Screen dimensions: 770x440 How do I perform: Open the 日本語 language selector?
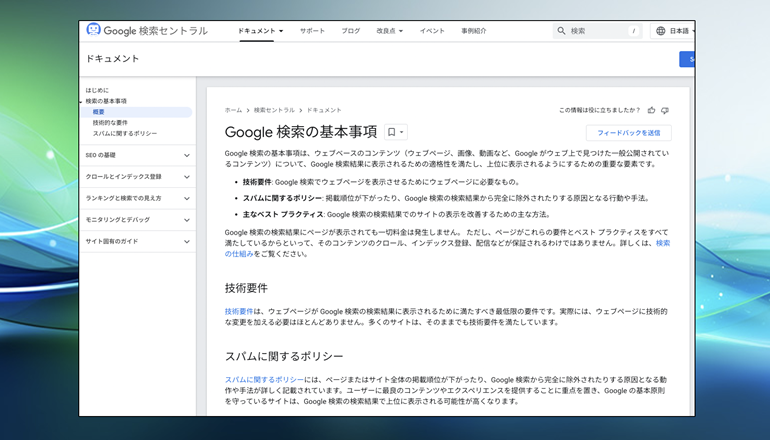click(673, 31)
